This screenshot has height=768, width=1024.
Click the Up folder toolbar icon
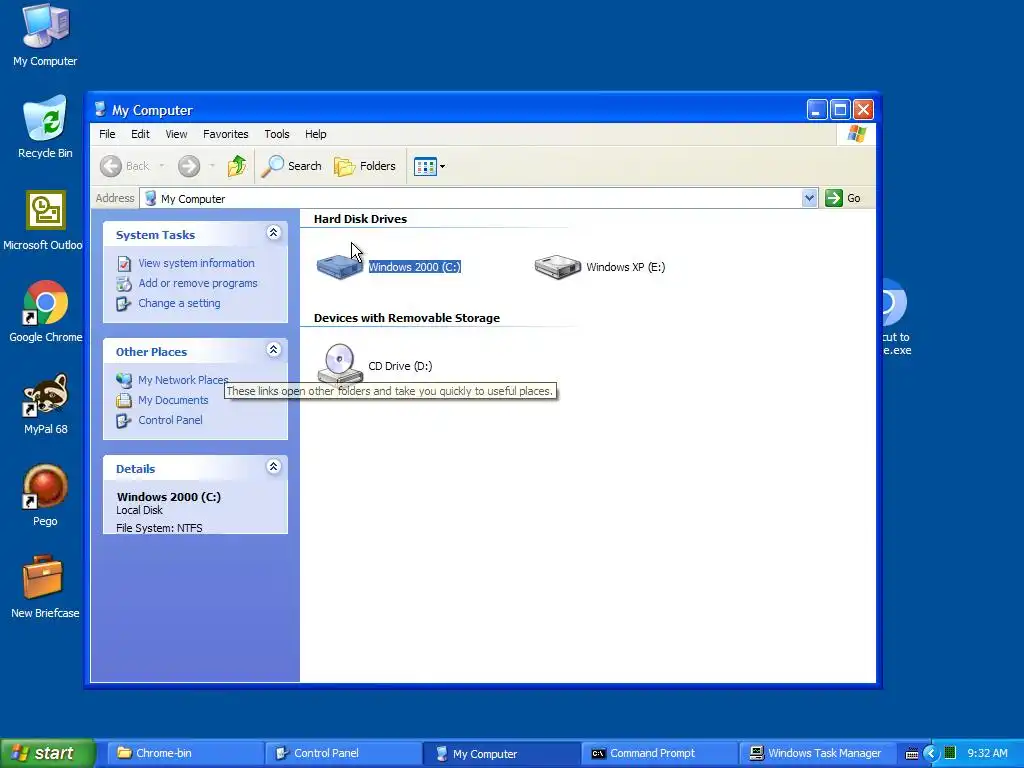coord(236,166)
